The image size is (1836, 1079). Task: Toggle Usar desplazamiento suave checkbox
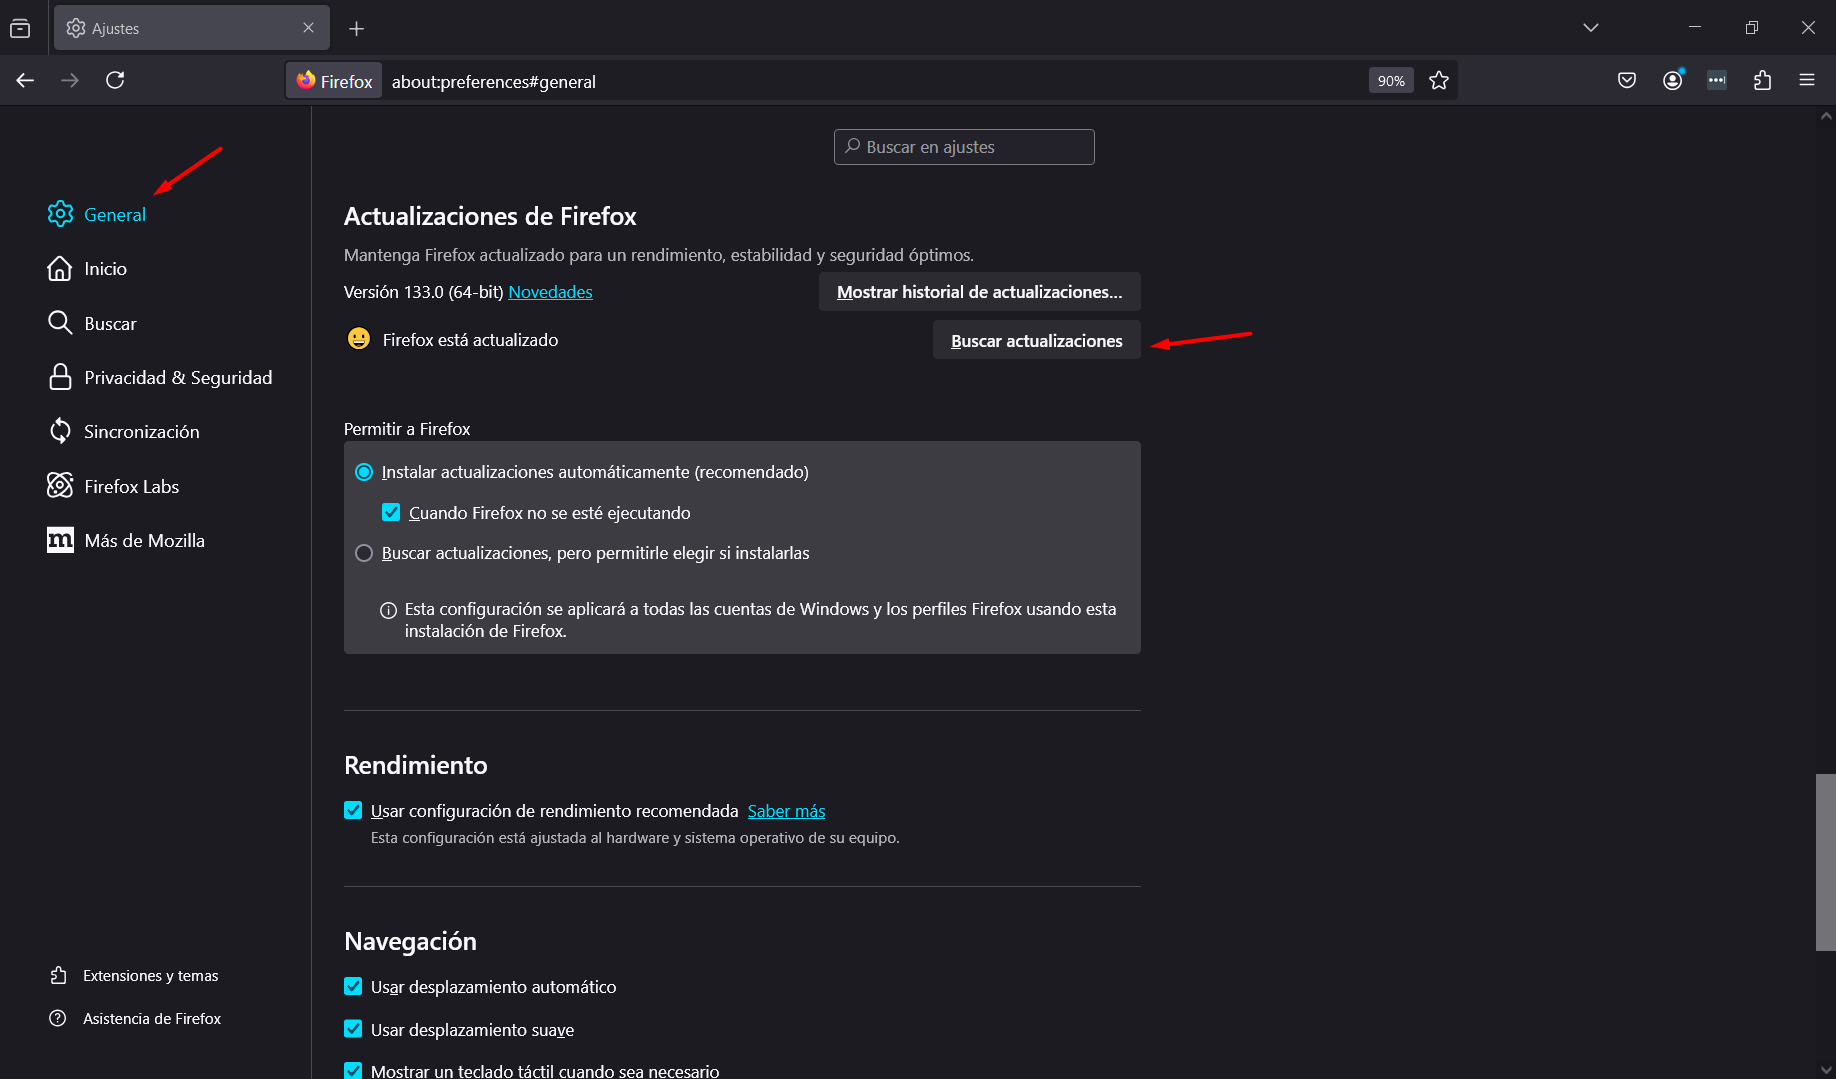353,1028
